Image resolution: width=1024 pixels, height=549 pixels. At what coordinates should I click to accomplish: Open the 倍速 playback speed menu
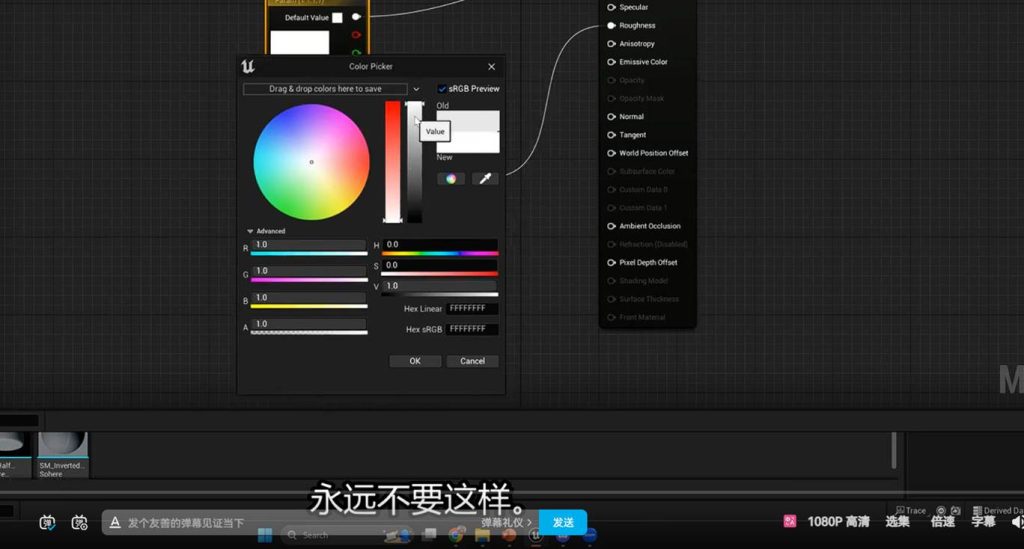[942, 522]
